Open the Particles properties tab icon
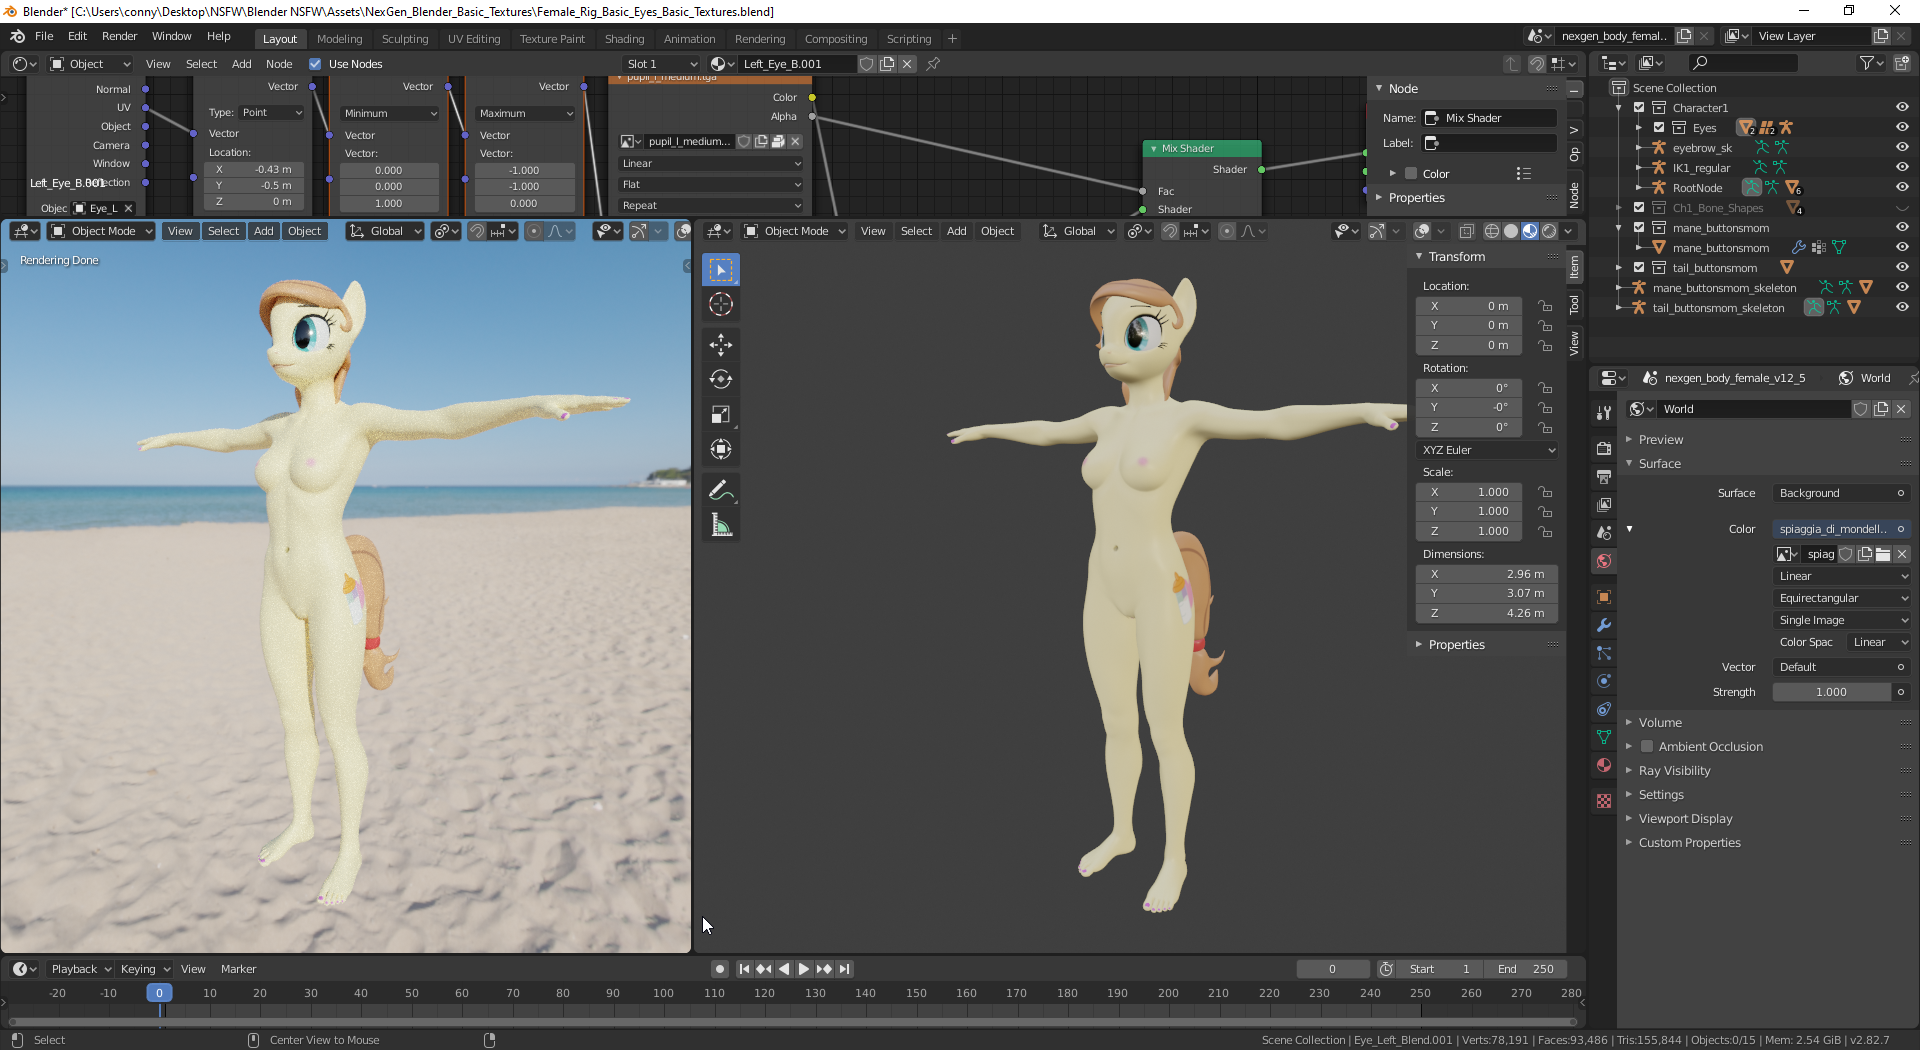1920x1050 pixels. point(1604,653)
